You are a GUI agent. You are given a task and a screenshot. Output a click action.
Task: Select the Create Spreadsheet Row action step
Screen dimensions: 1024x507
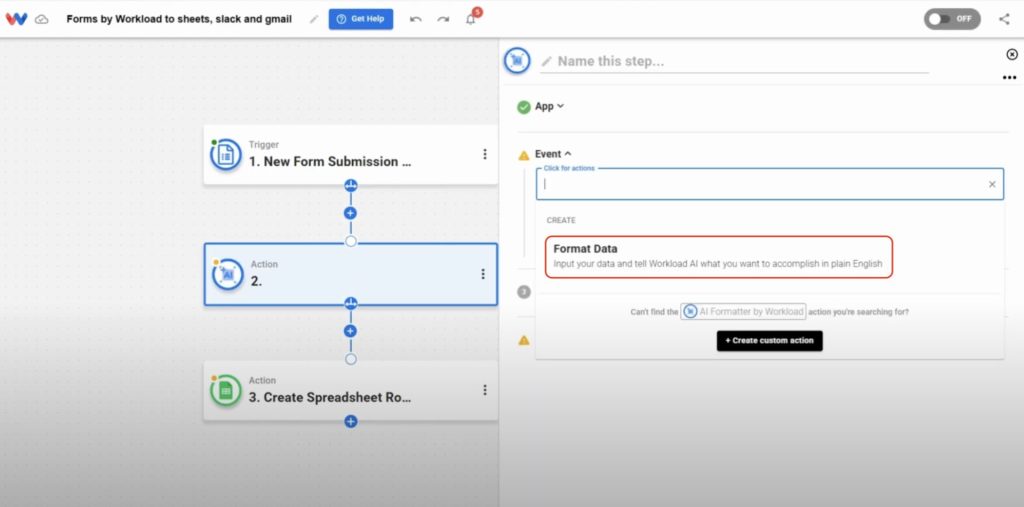coord(350,390)
